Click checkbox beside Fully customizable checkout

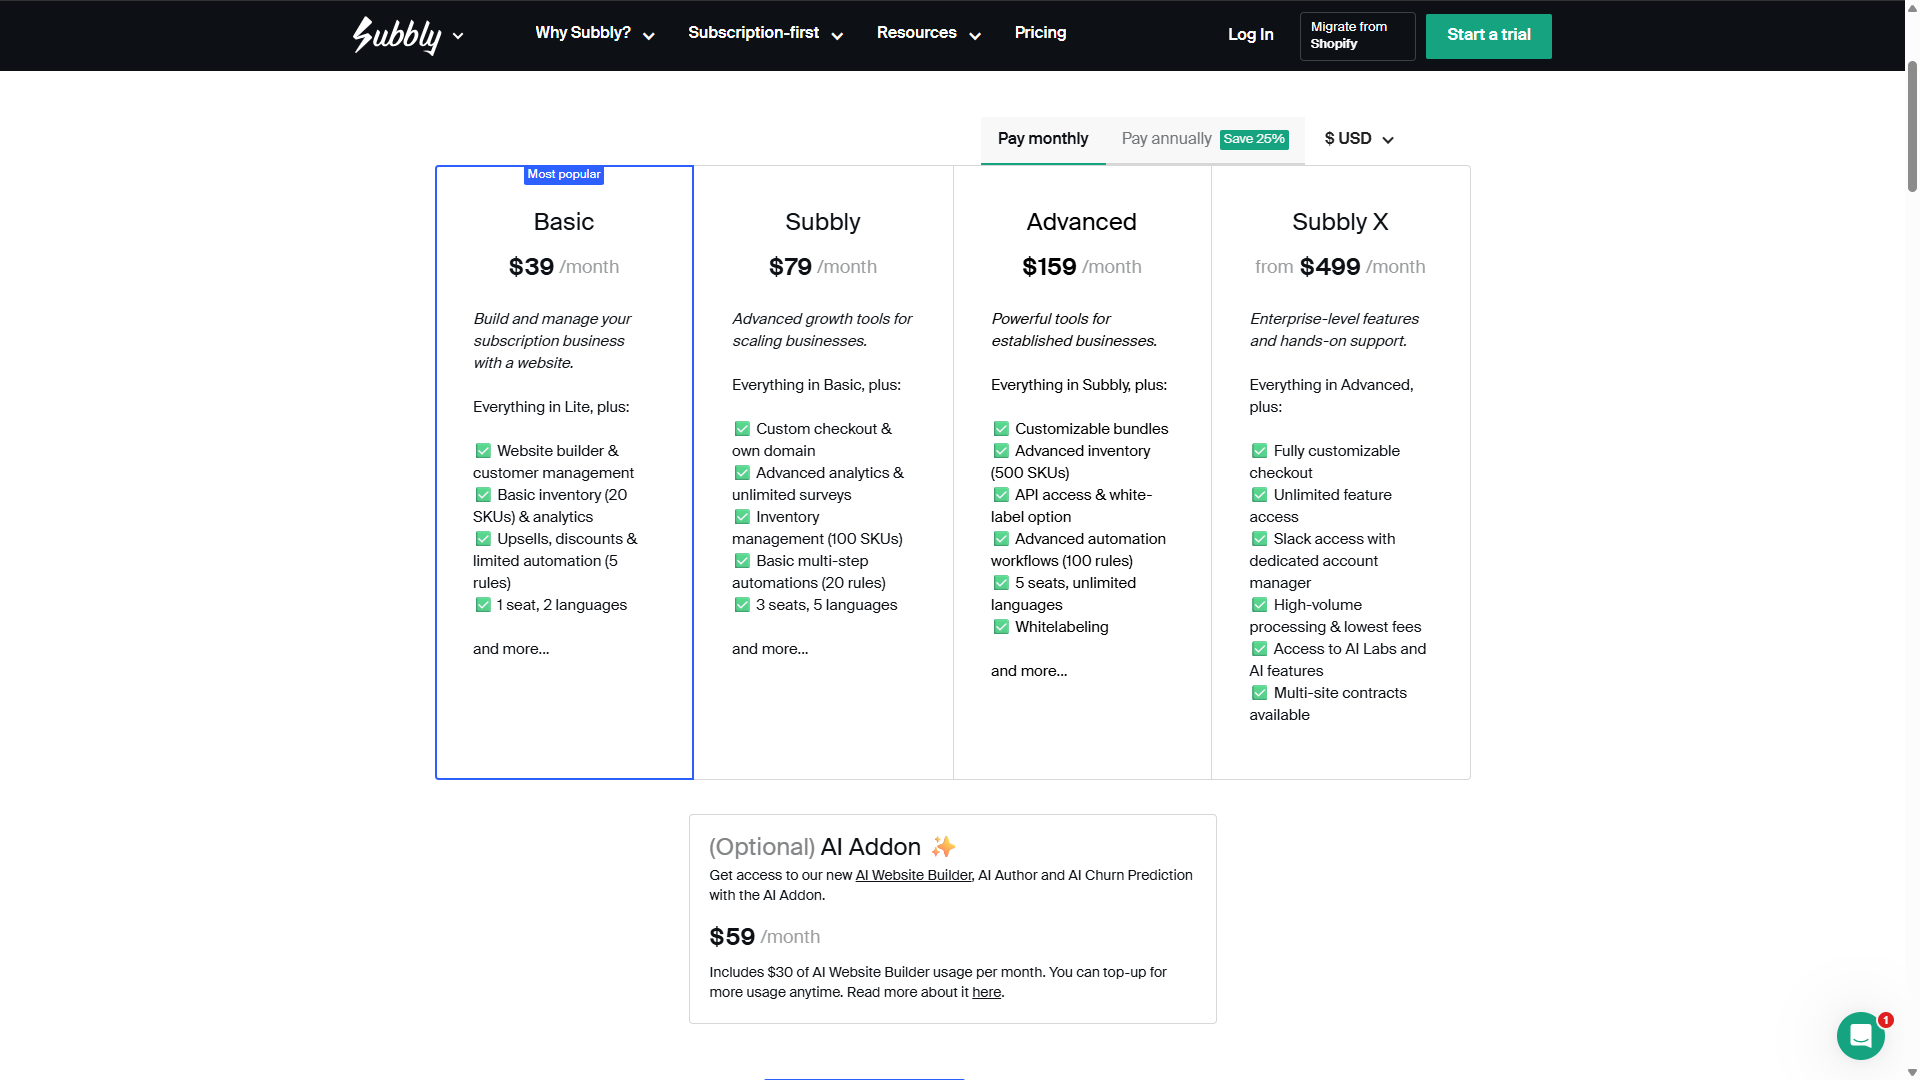click(x=1259, y=451)
